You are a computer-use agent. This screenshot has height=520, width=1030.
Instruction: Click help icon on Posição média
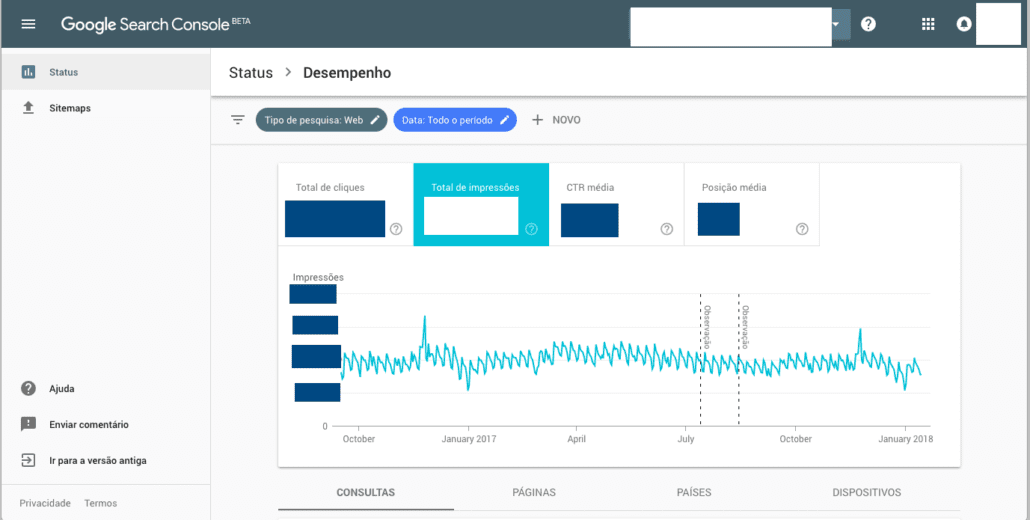pyautogui.click(x=802, y=229)
